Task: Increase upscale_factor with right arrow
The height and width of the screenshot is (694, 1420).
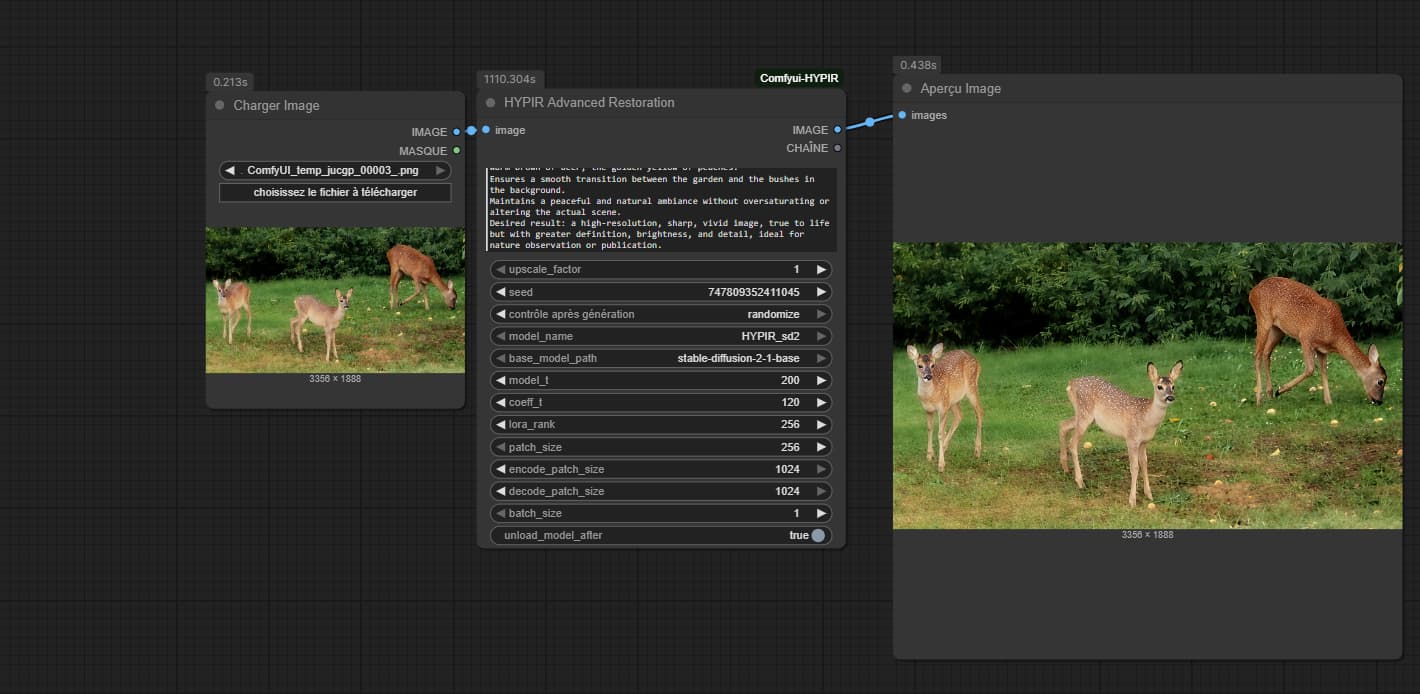Action: 821,270
